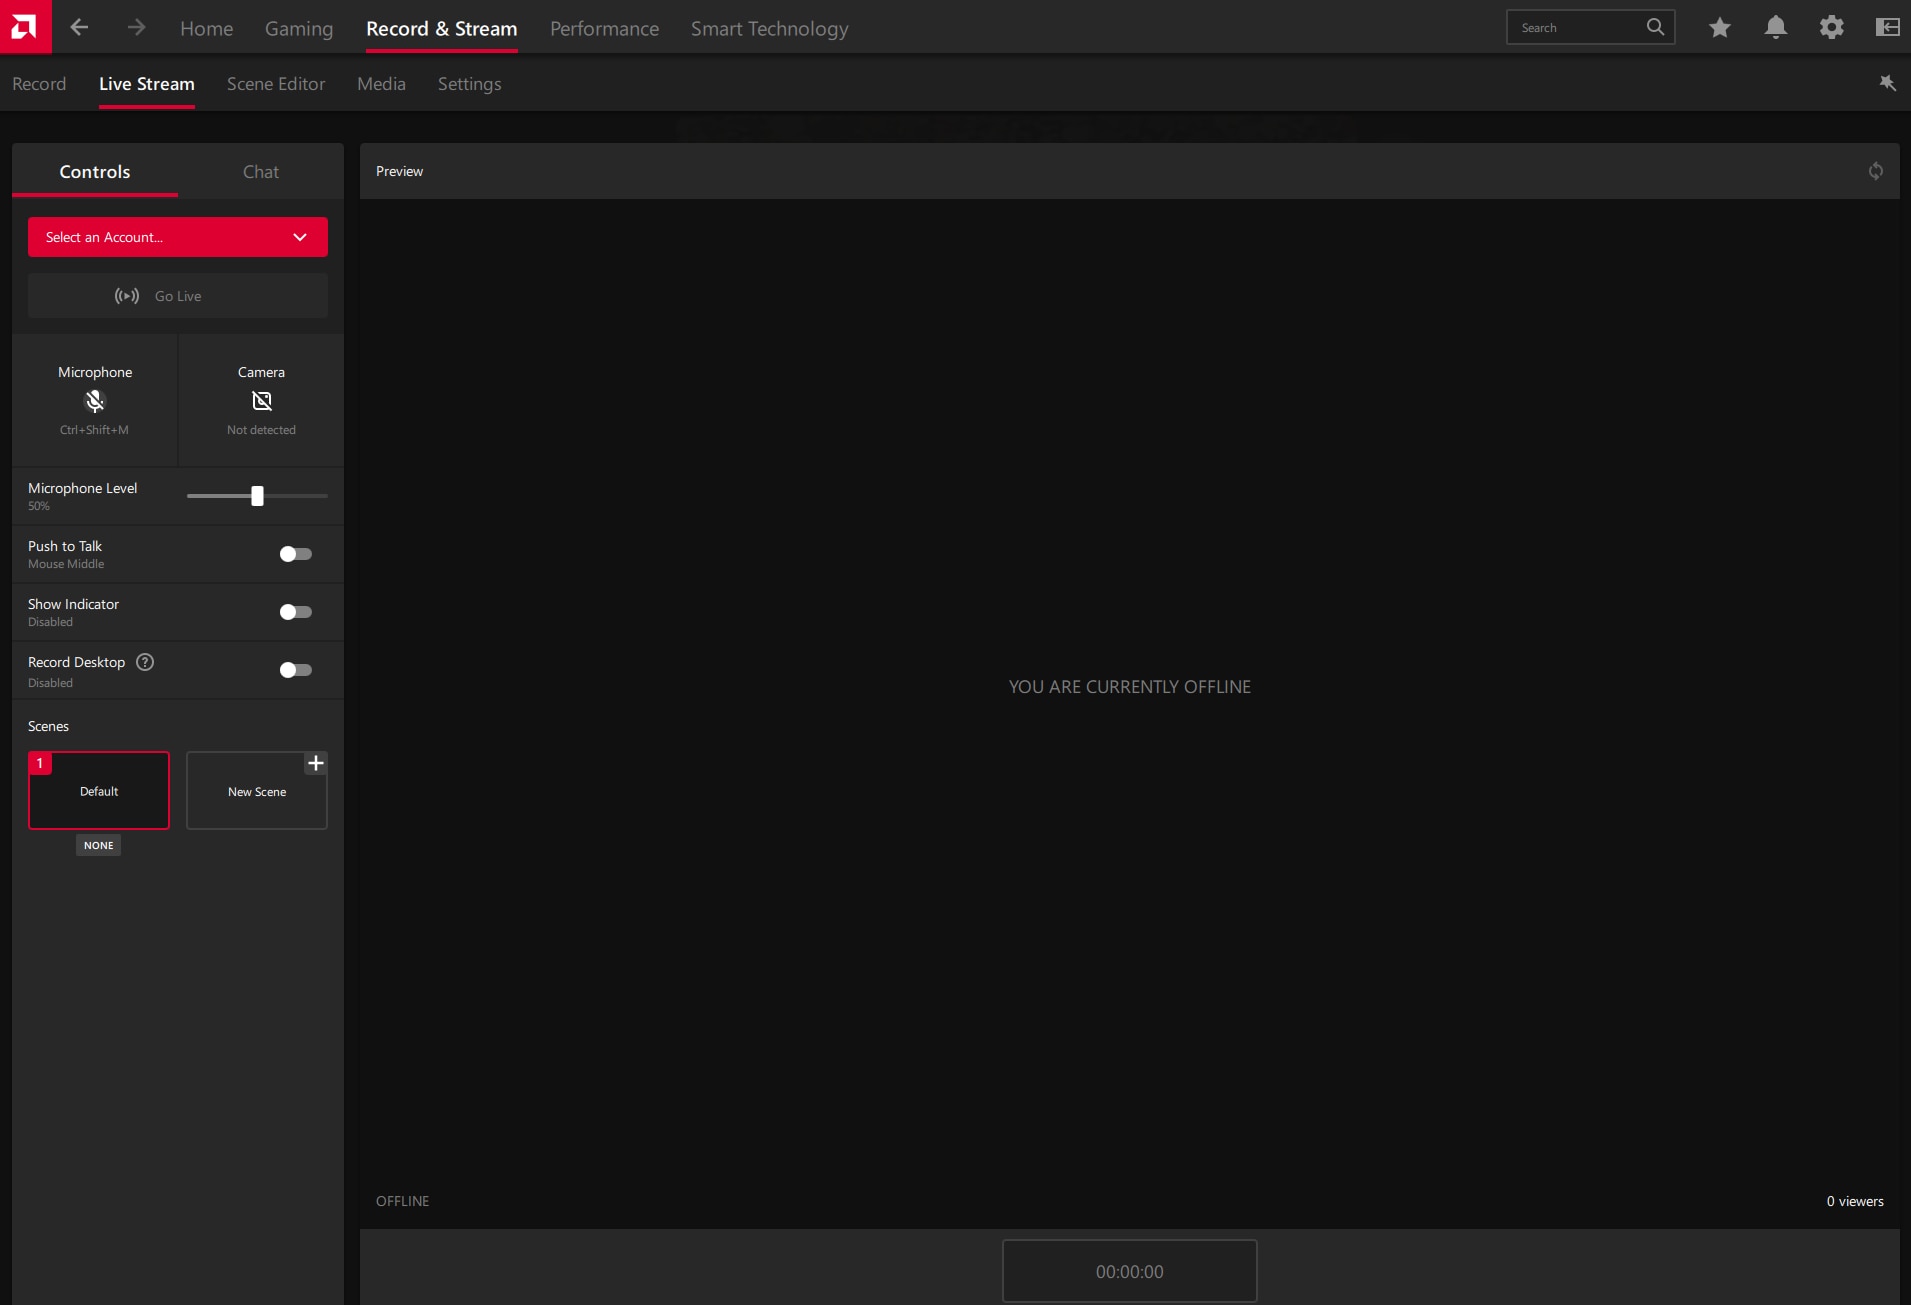This screenshot has height=1305, width=1911.
Task: Open notifications via the bell icon
Action: 1775,27
